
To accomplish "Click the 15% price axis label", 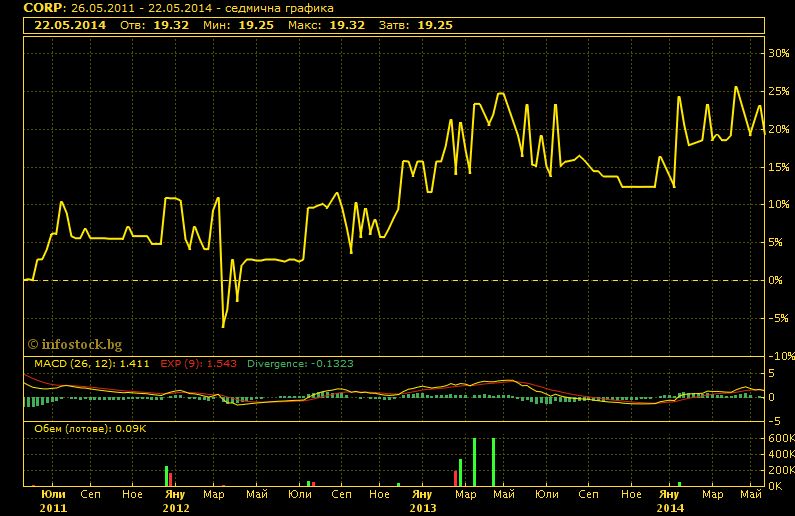I will pyautogui.click(x=779, y=167).
